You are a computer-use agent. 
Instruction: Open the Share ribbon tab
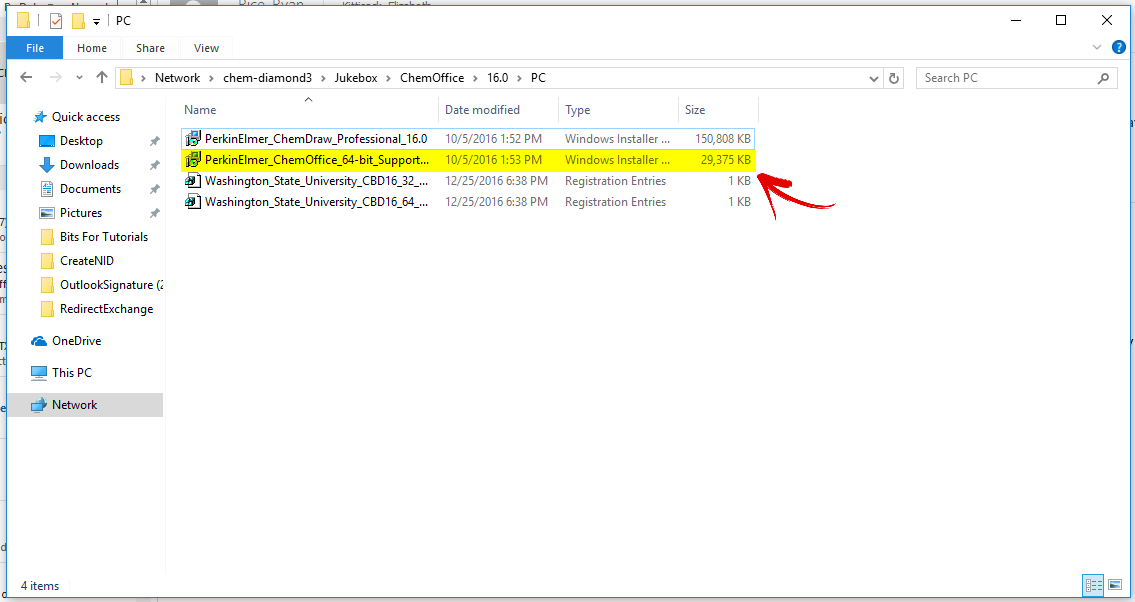pos(150,48)
